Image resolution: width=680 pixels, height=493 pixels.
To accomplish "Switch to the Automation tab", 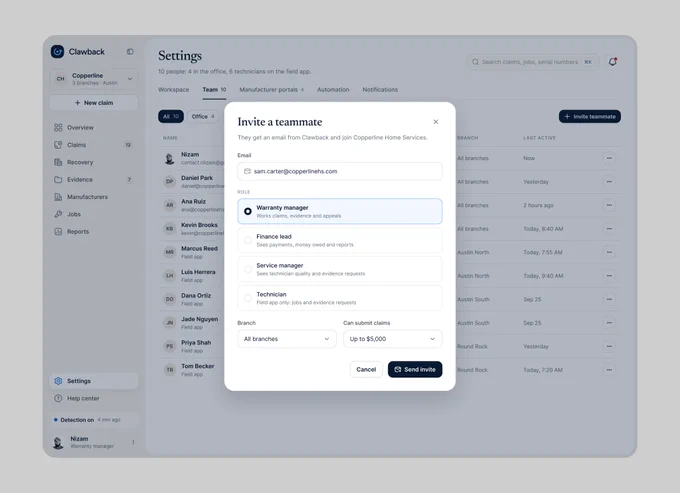I will point(333,89).
